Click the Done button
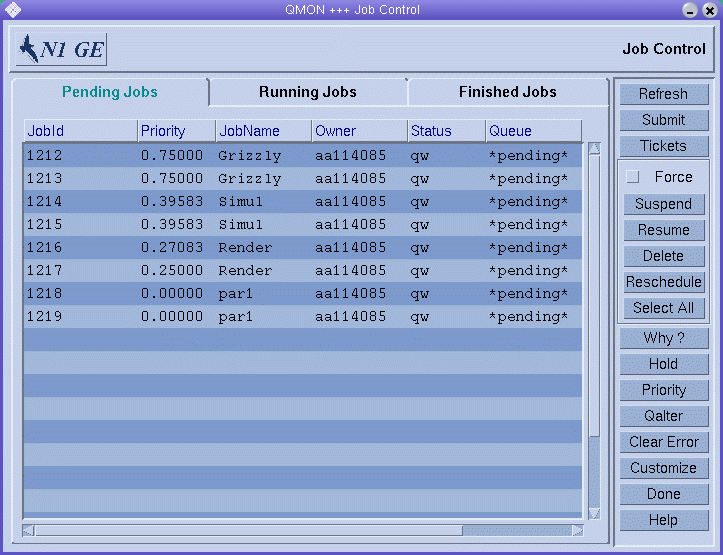723x555 pixels. click(664, 494)
